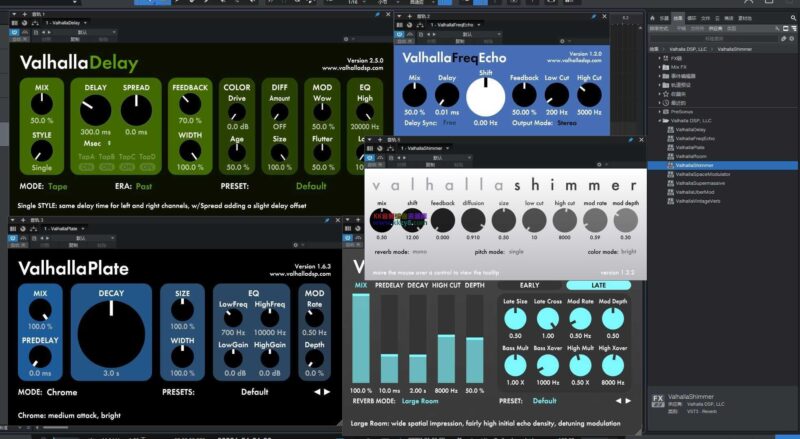The width and height of the screenshot is (800, 439).
Task: Click the Stereo output mode in ValhallaFreqEcho
Action: [x=567, y=123]
